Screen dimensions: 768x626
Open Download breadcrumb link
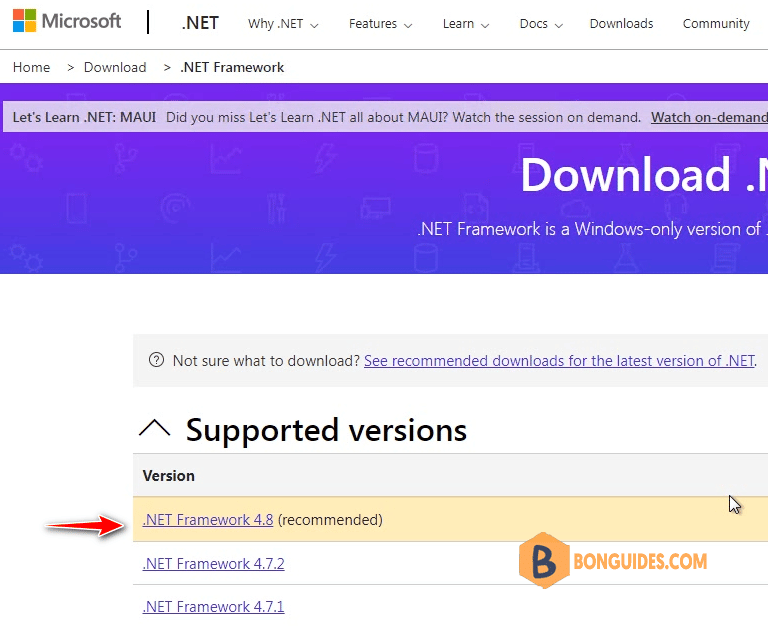[115, 67]
